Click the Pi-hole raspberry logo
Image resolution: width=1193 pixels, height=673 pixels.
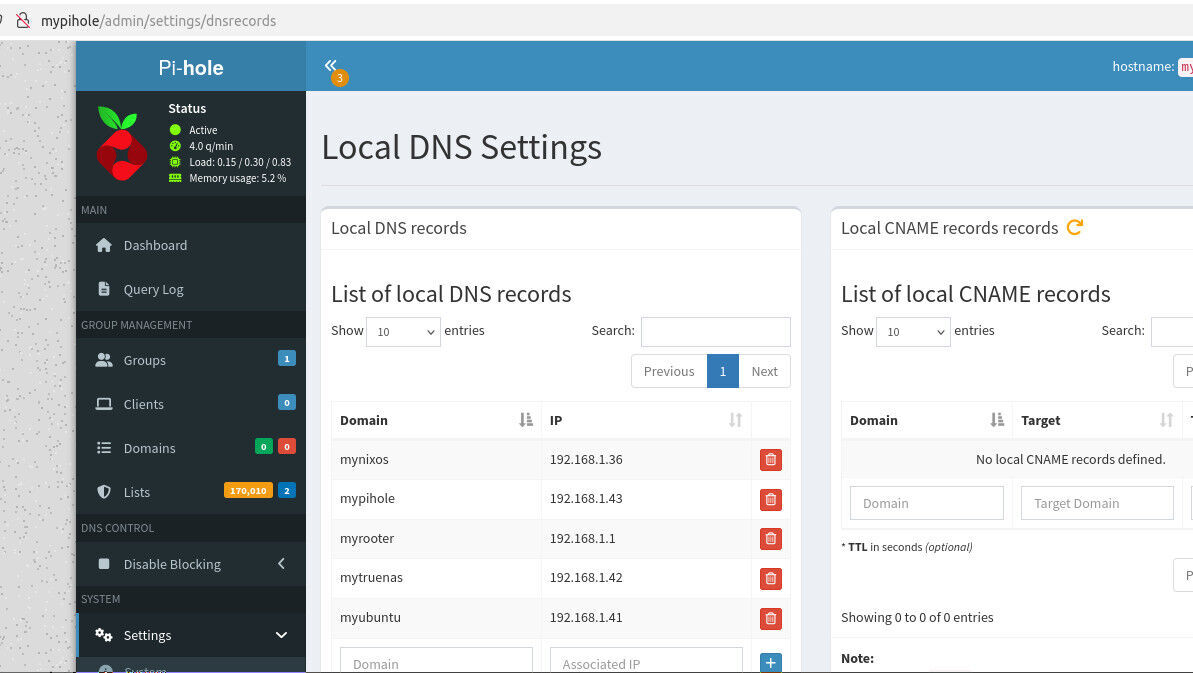click(122, 143)
